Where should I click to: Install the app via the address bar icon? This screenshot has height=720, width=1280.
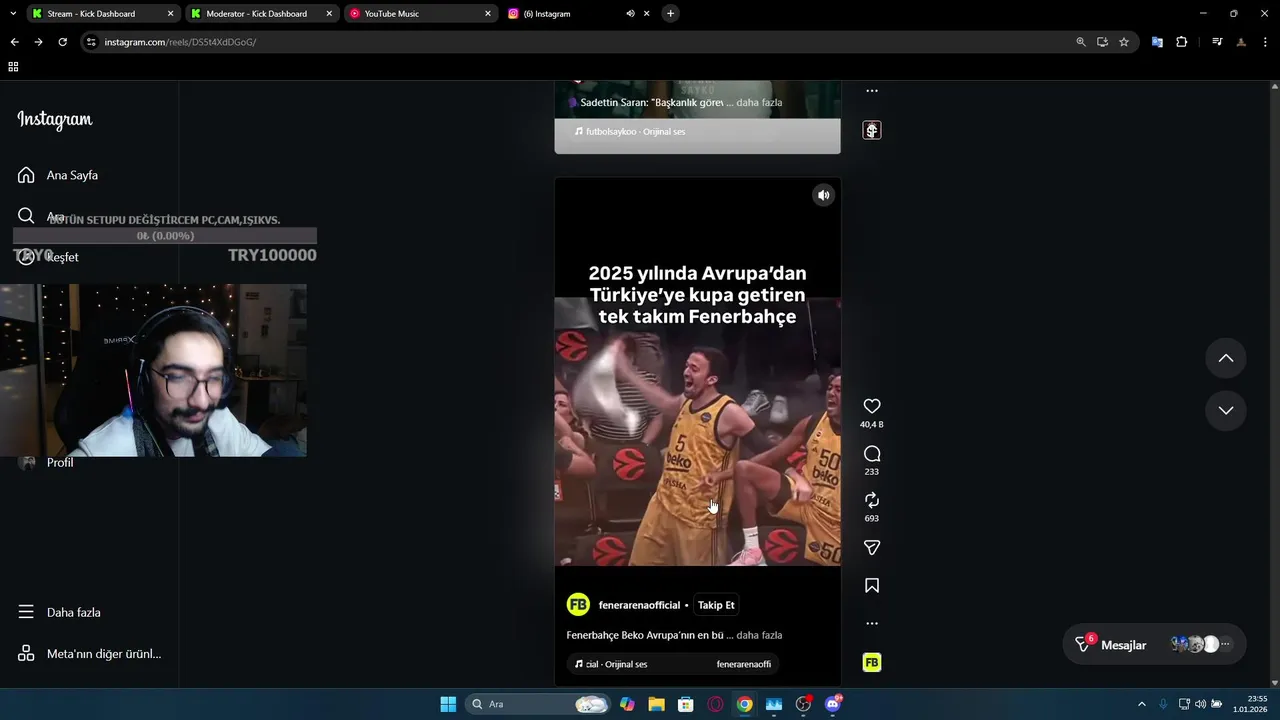(x=1102, y=42)
